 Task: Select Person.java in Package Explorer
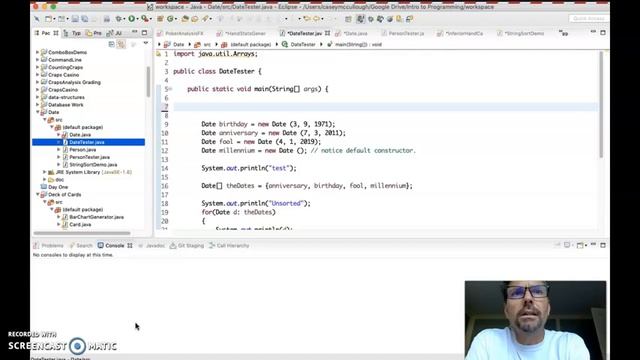click(x=82, y=150)
